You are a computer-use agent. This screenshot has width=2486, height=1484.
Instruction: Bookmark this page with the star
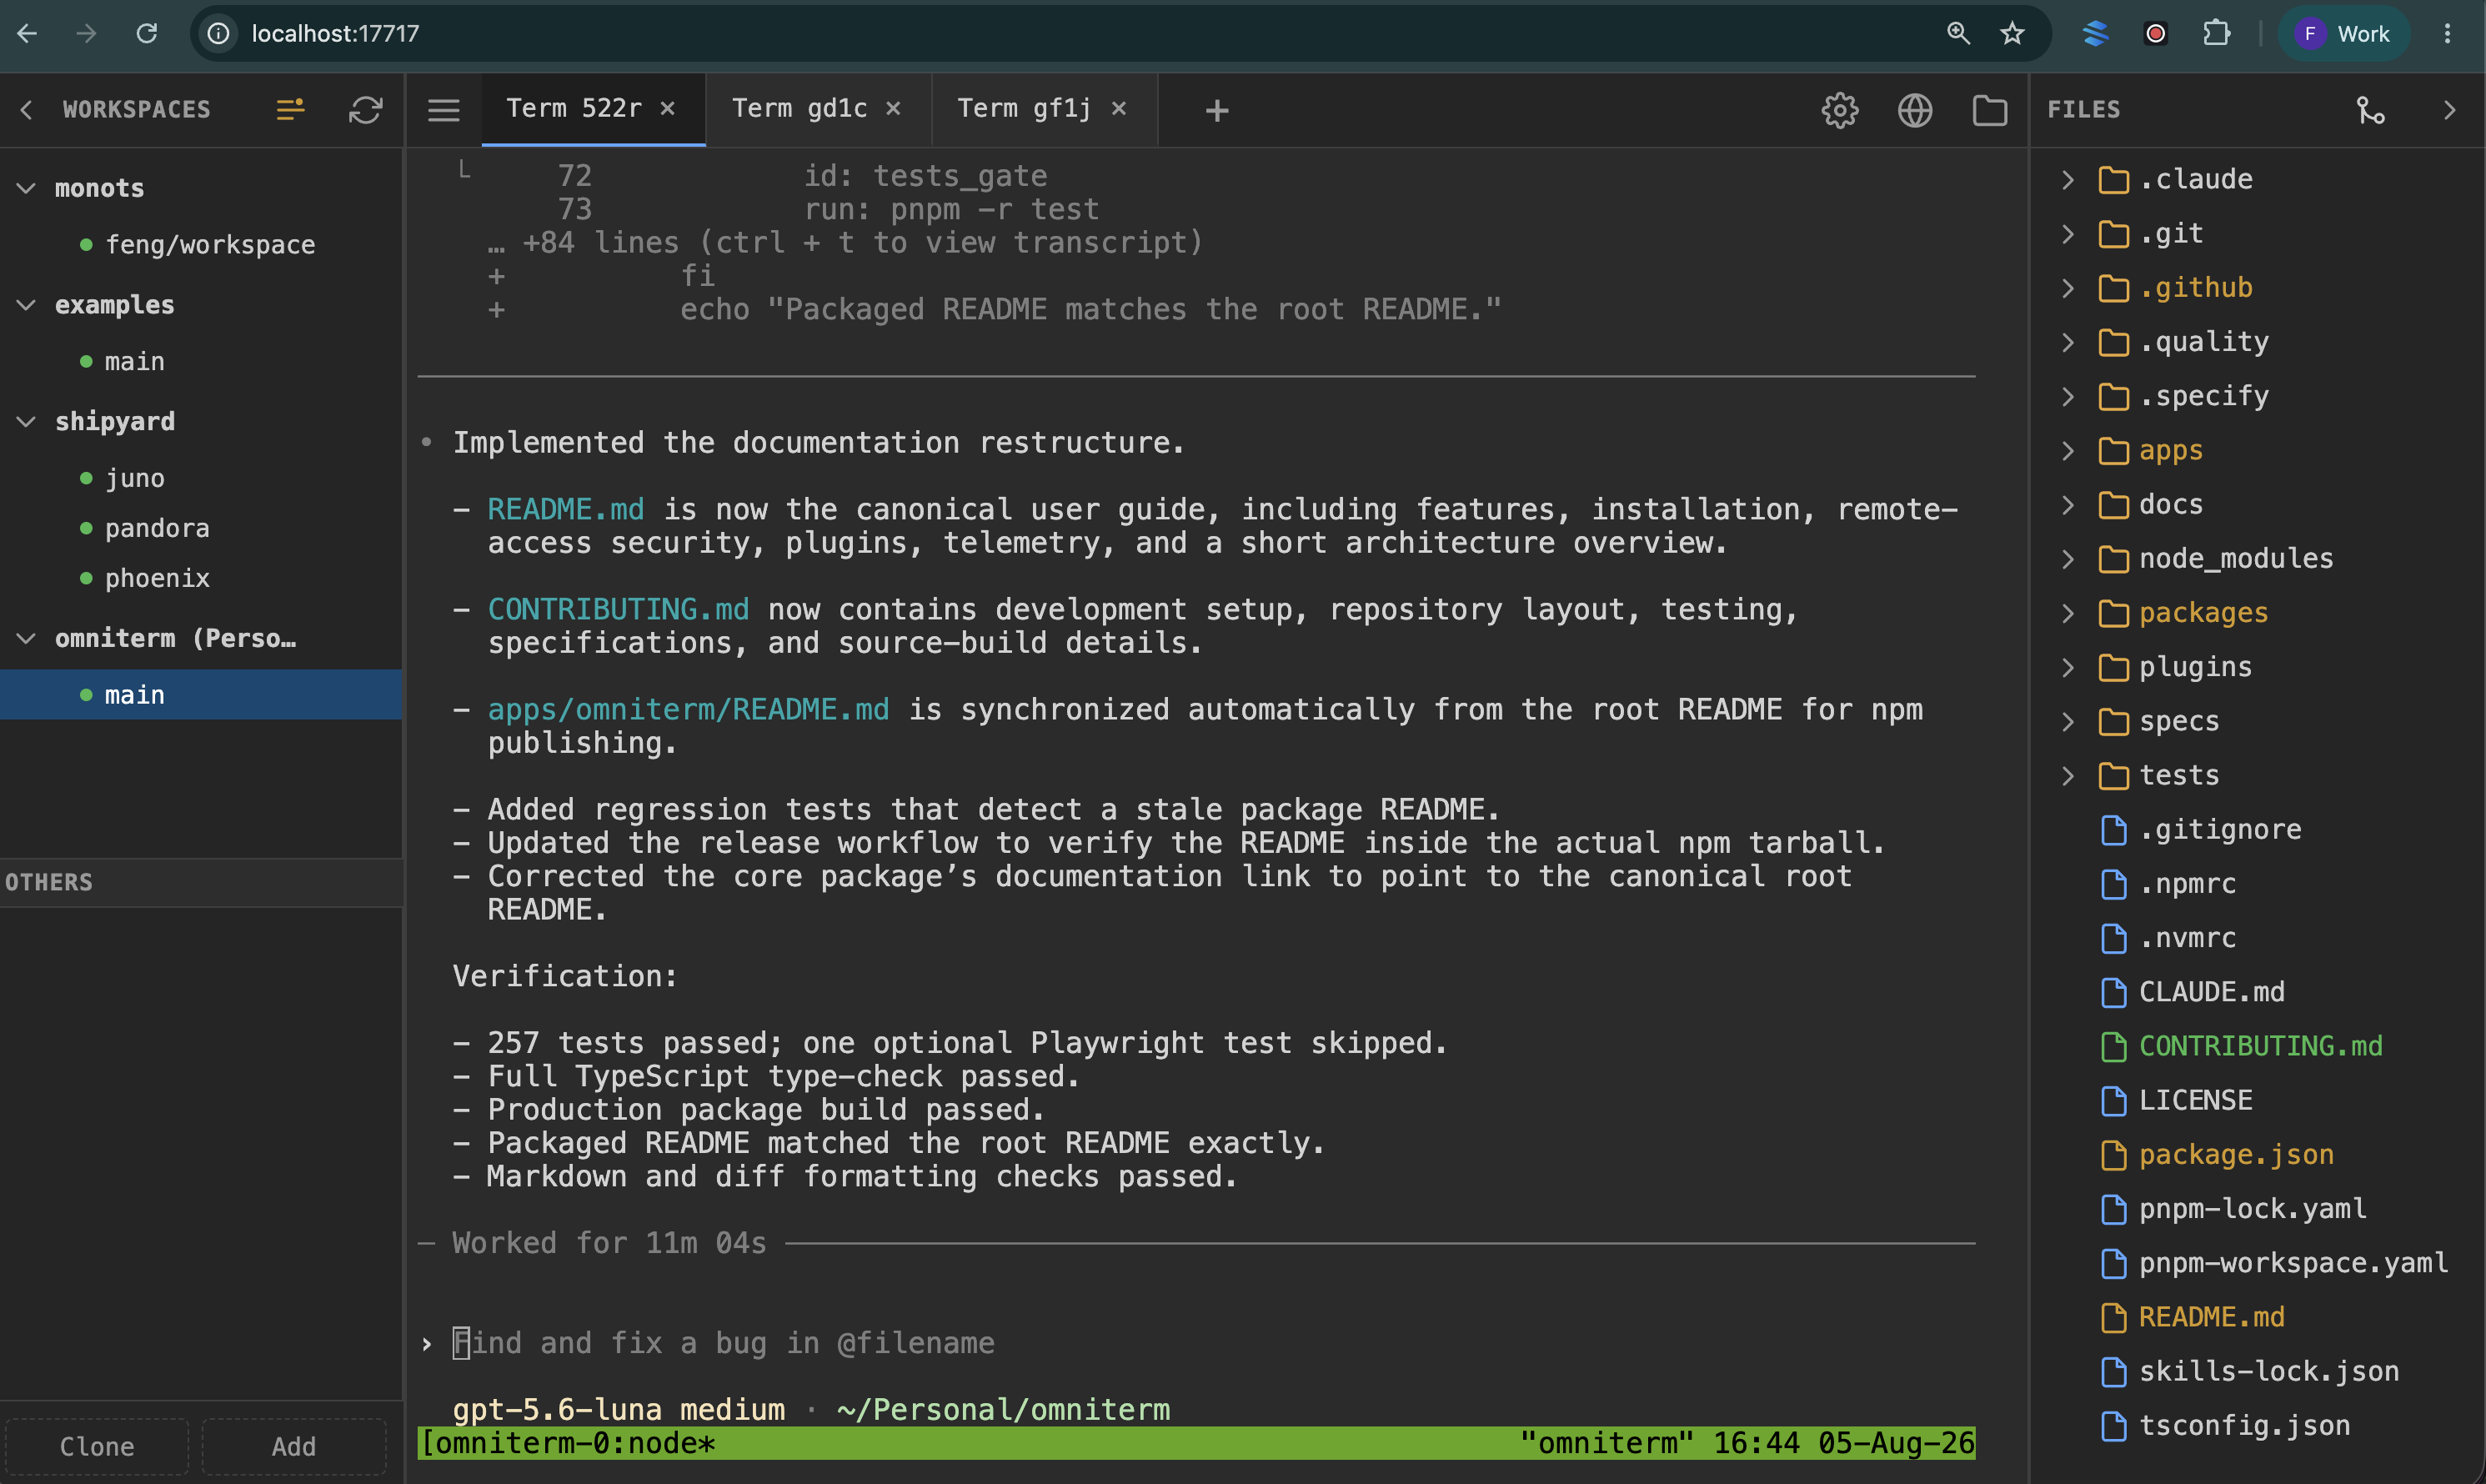point(2013,33)
